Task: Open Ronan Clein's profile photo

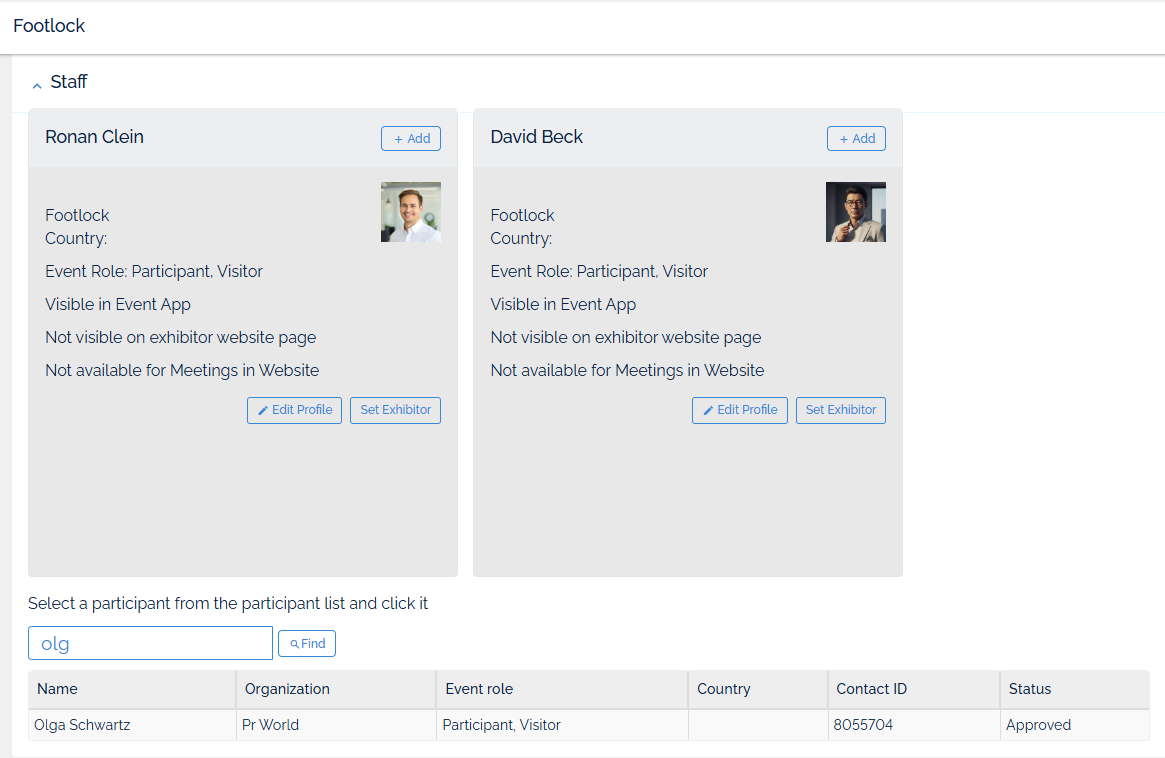Action: 410,211
